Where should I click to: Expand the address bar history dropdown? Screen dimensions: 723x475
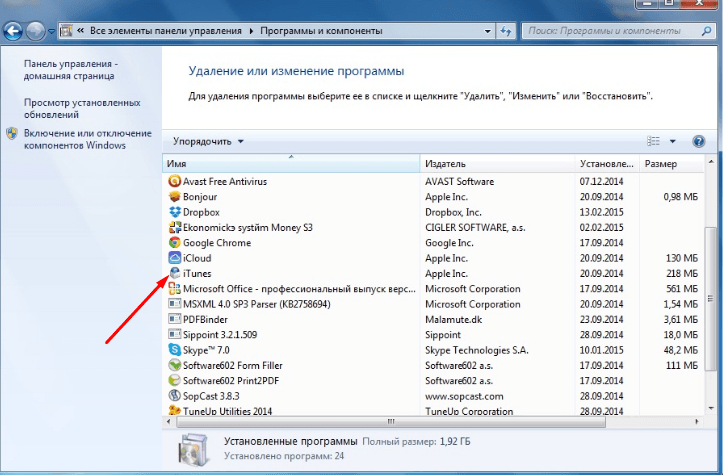(487, 31)
